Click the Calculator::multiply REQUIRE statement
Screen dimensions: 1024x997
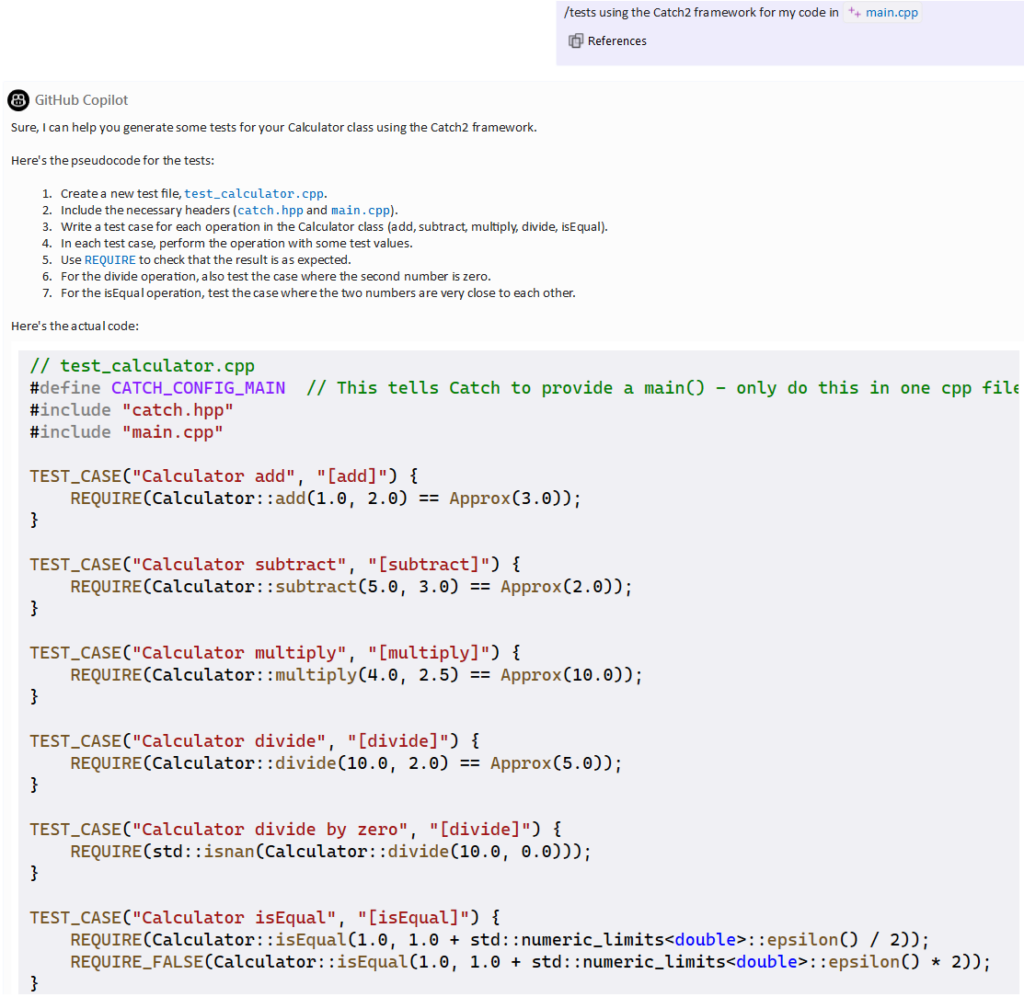[x=357, y=675]
